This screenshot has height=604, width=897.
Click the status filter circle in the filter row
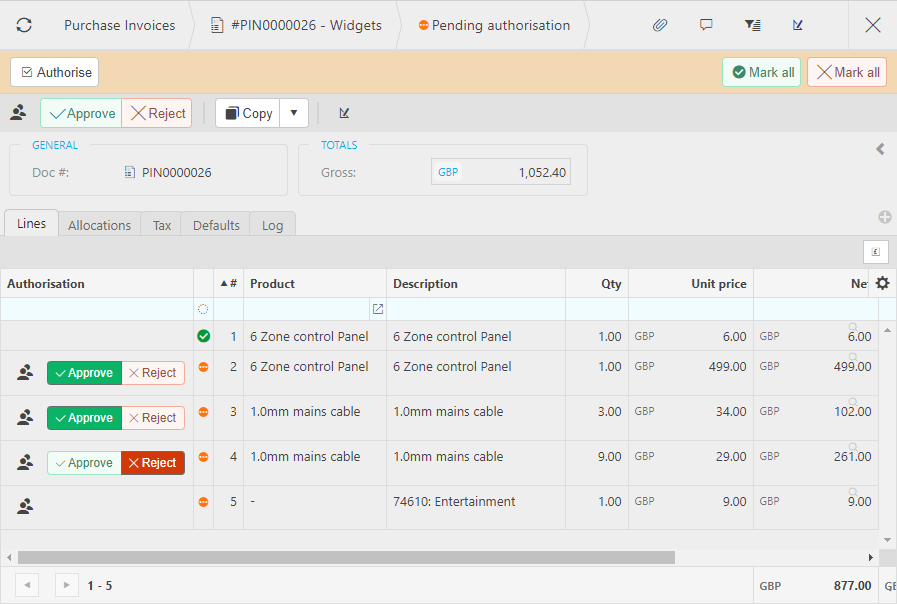pos(203,309)
